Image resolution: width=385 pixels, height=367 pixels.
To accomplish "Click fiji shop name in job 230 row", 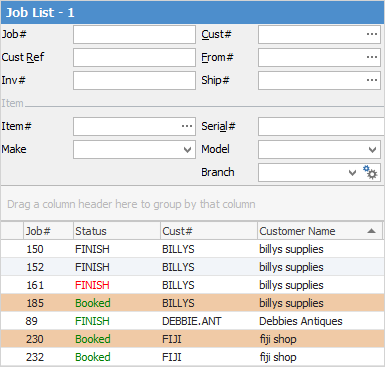I will point(278,339).
